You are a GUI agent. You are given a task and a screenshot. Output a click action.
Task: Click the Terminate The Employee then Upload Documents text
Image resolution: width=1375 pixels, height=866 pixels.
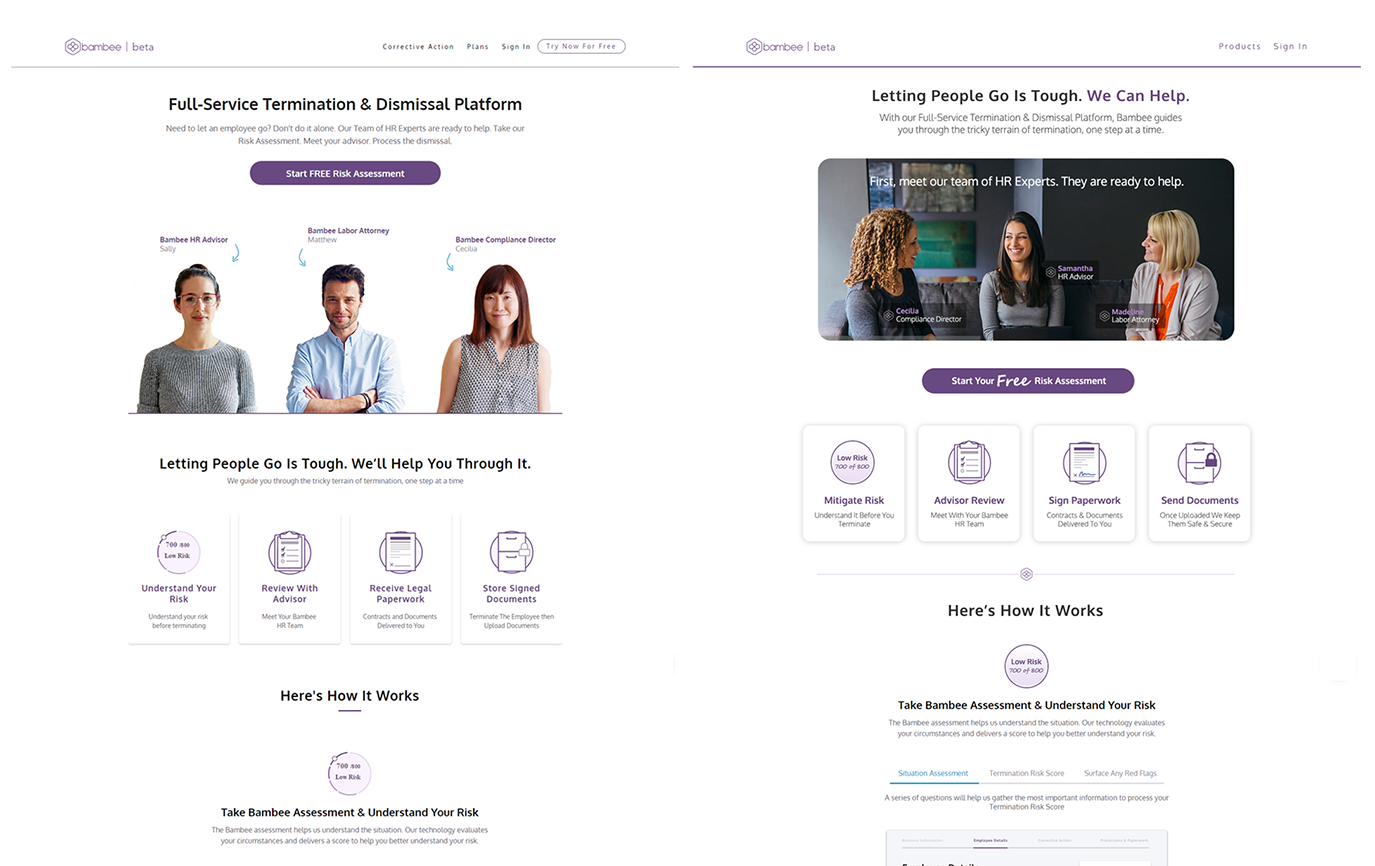[511, 621]
